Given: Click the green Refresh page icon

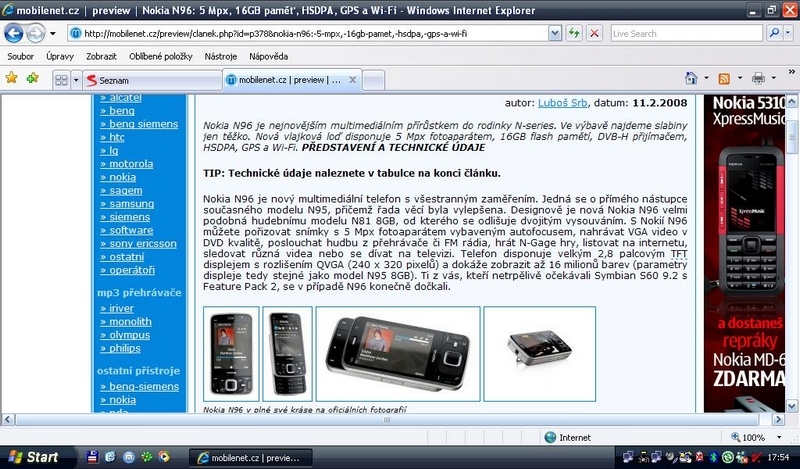Looking at the screenshot, I should [574, 34].
